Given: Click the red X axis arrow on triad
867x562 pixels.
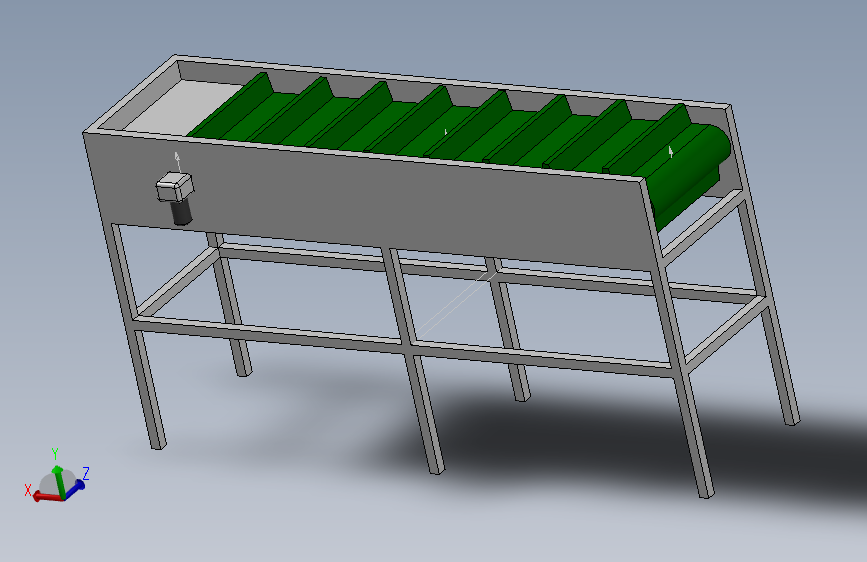Looking at the screenshot, I should click(x=47, y=497).
